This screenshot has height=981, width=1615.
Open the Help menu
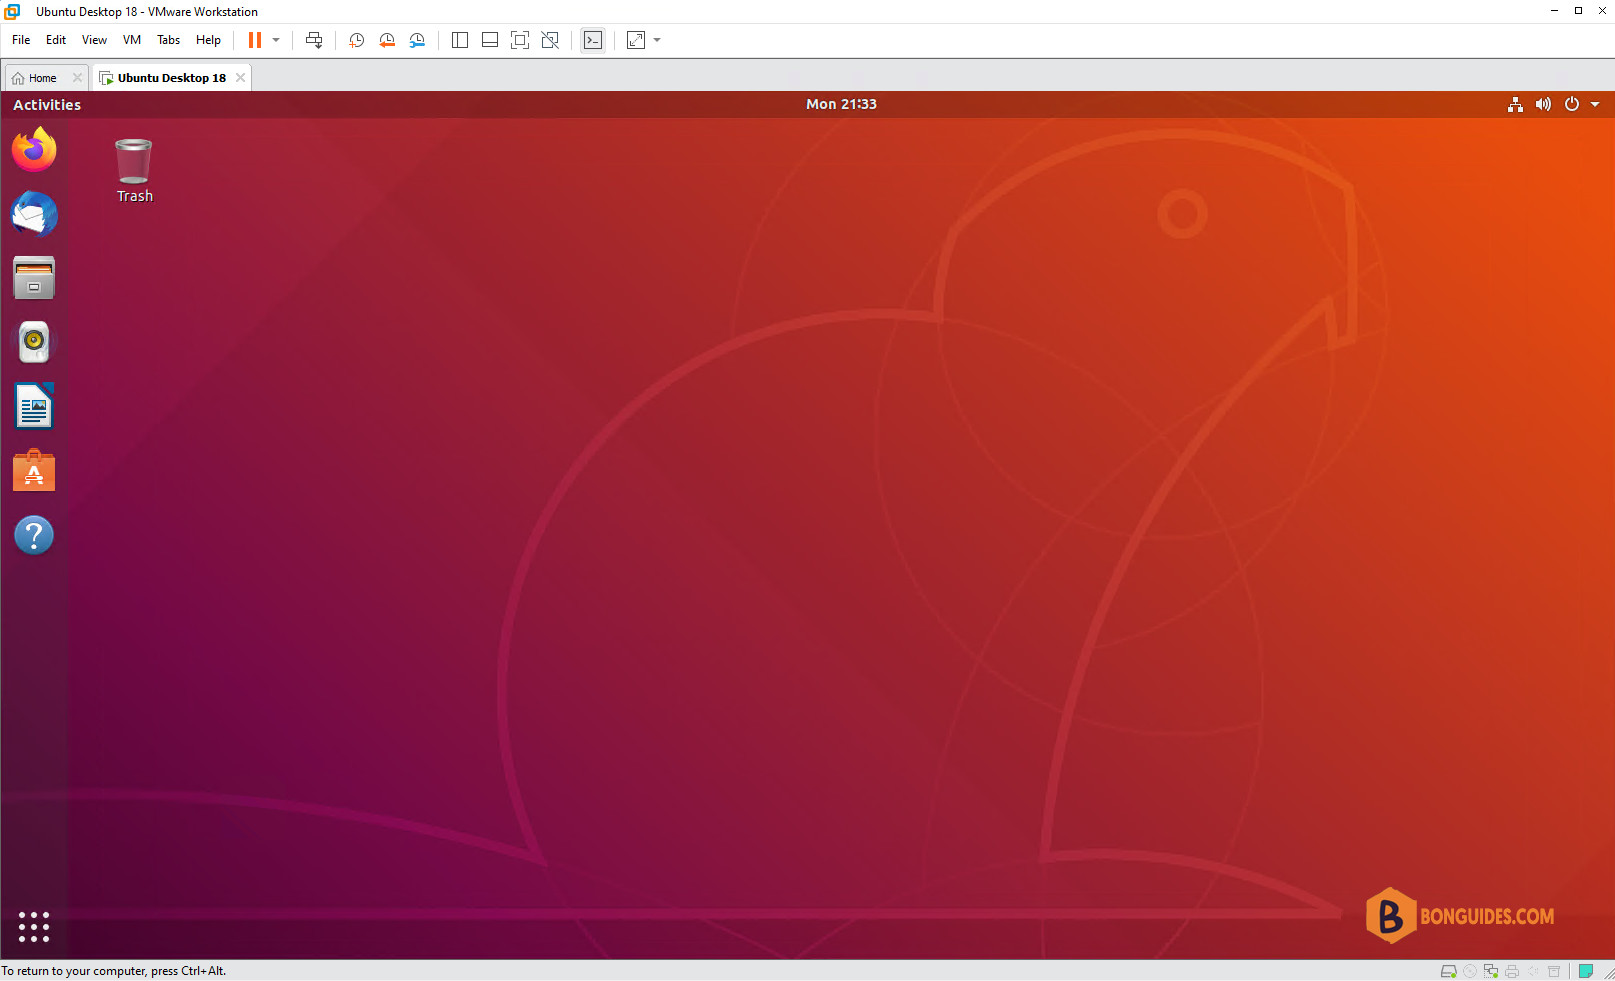click(x=208, y=40)
